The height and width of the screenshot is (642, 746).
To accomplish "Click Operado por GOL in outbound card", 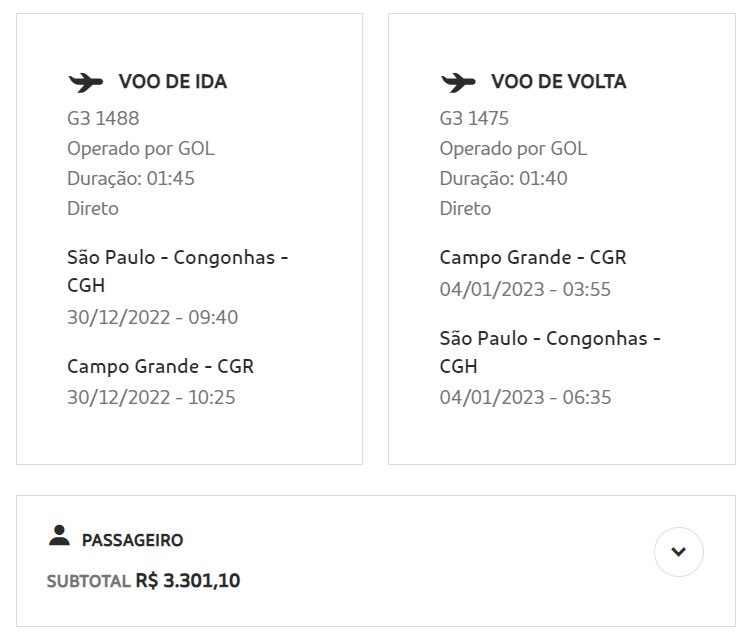I will click(141, 148).
